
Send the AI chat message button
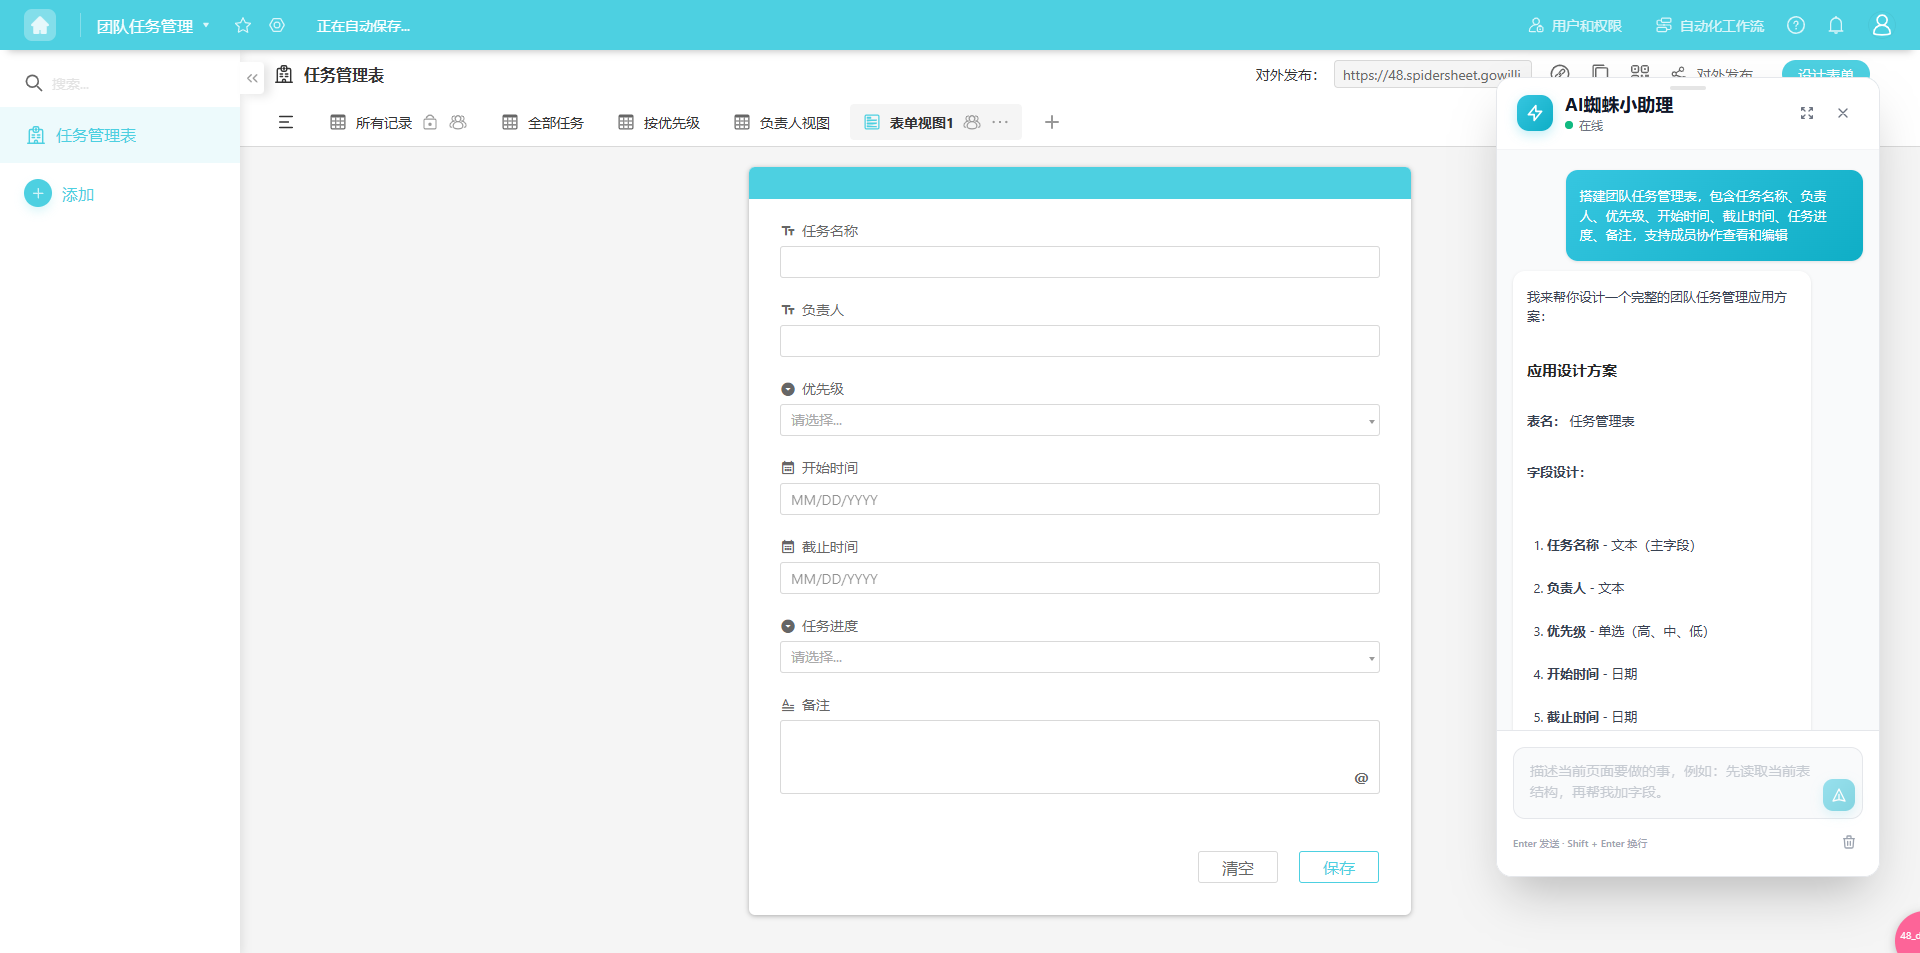1839,795
